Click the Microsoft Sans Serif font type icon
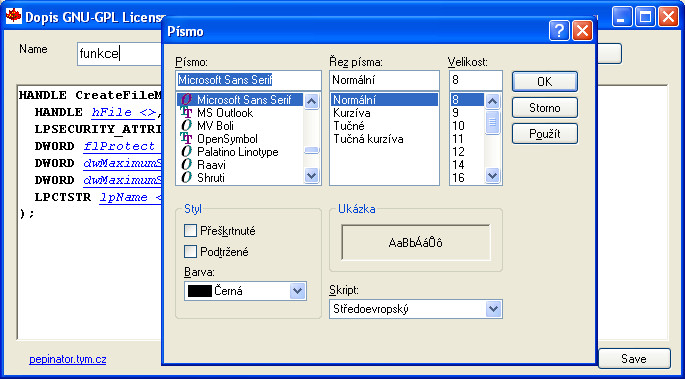 187,100
